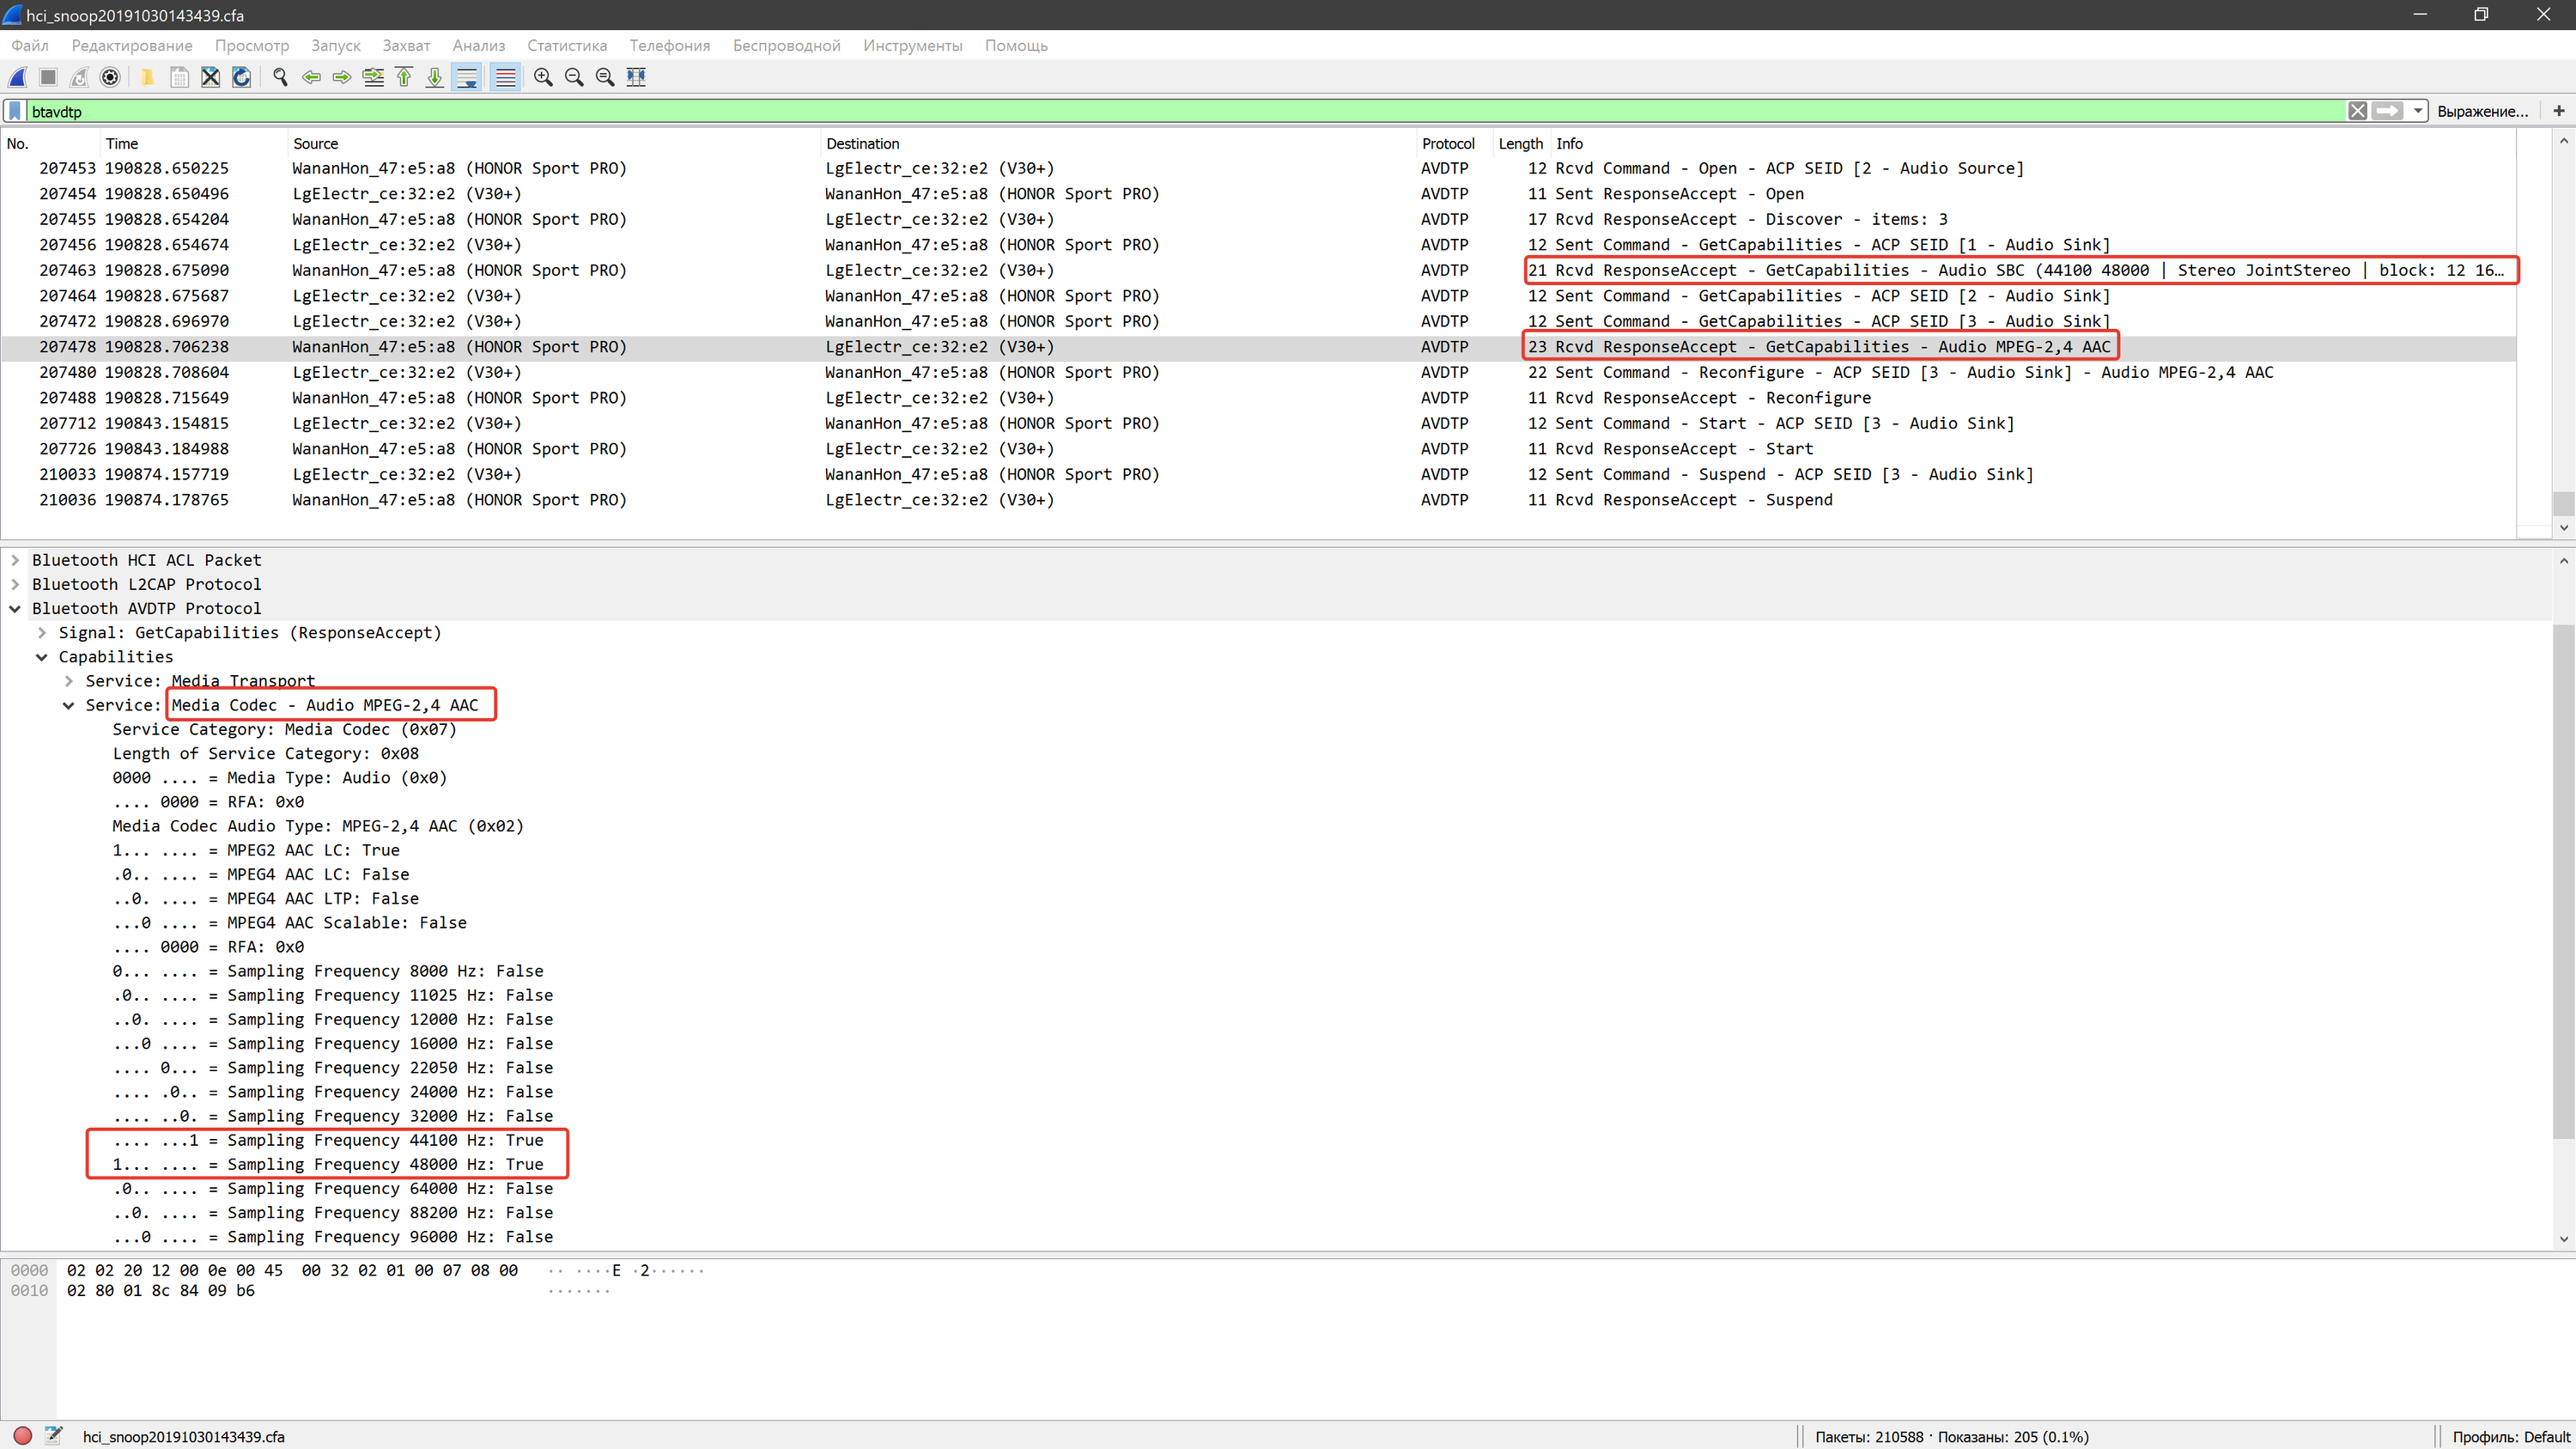Click the open file folder icon
This screenshot has width=2576, height=1449.
[x=147, y=77]
